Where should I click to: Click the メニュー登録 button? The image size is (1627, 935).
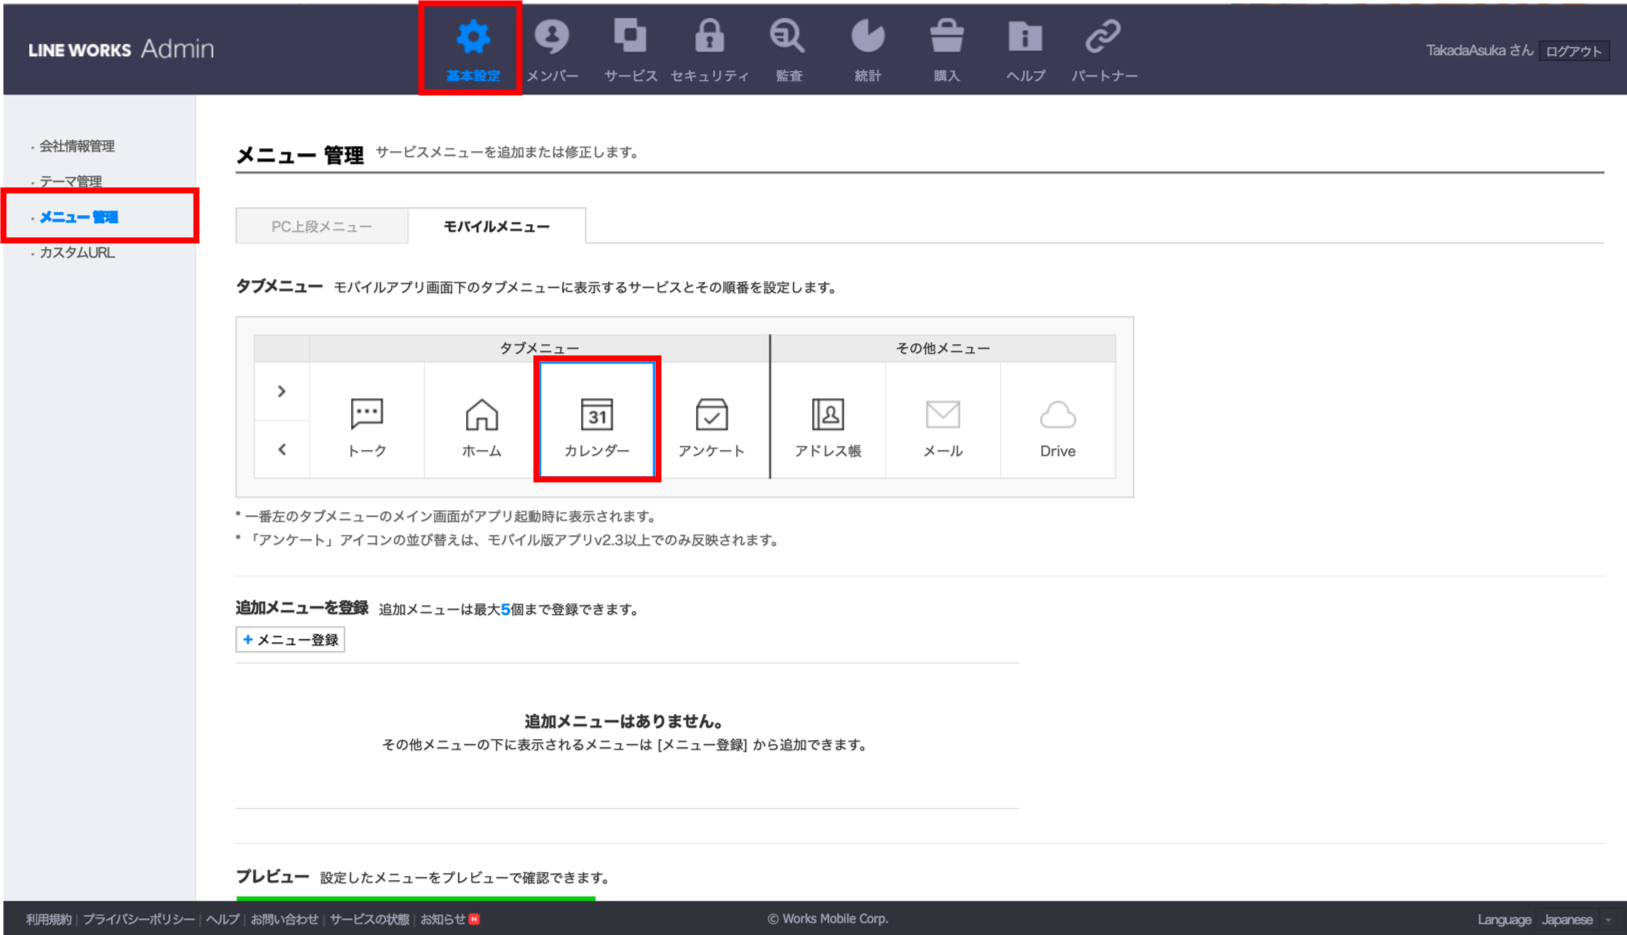pos(290,640)
